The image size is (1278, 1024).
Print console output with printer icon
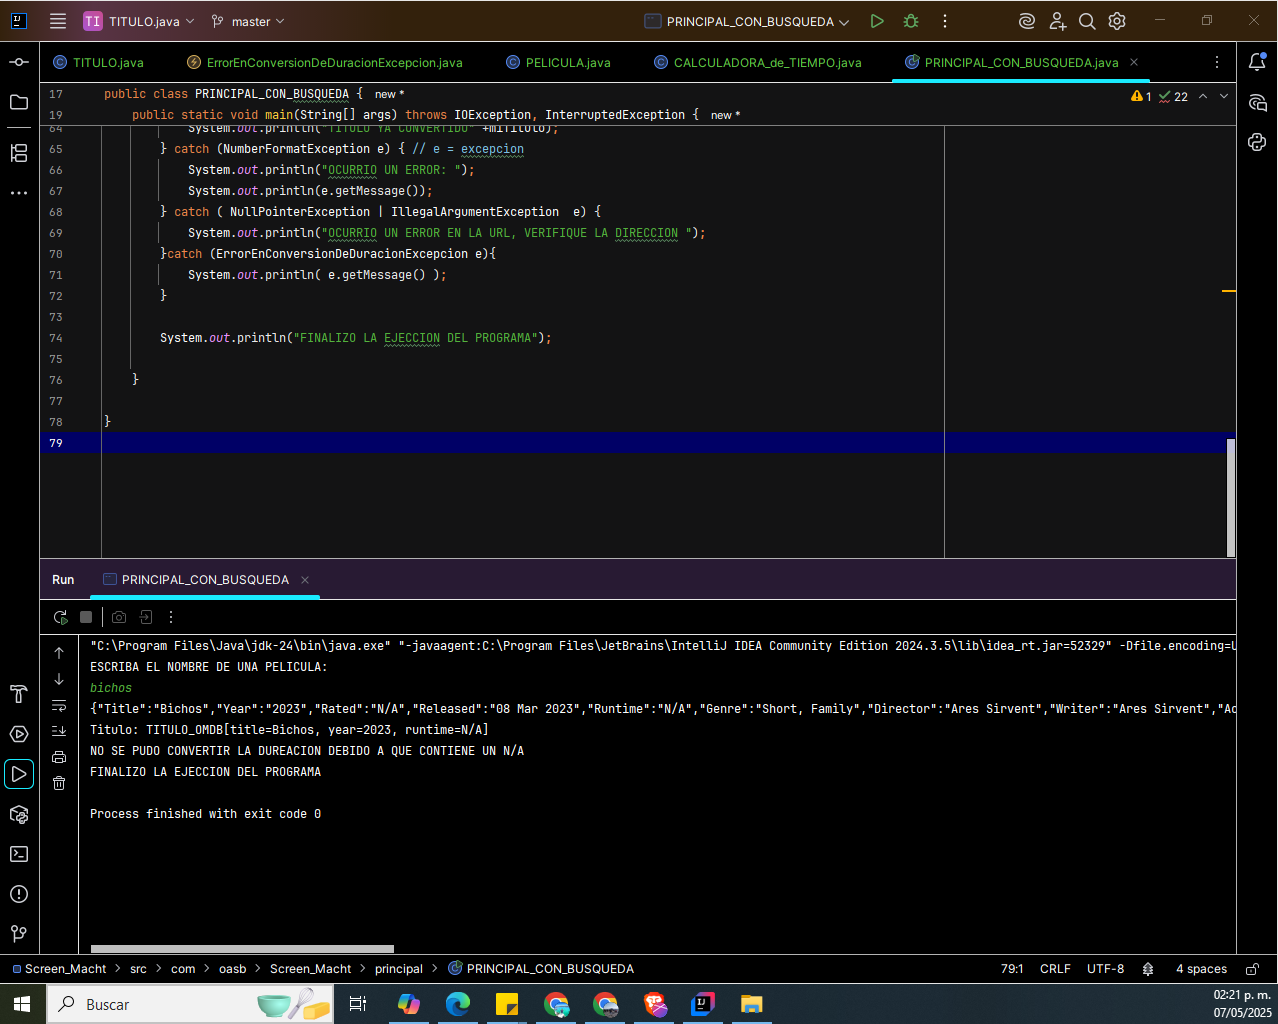(x=59, y=757)
